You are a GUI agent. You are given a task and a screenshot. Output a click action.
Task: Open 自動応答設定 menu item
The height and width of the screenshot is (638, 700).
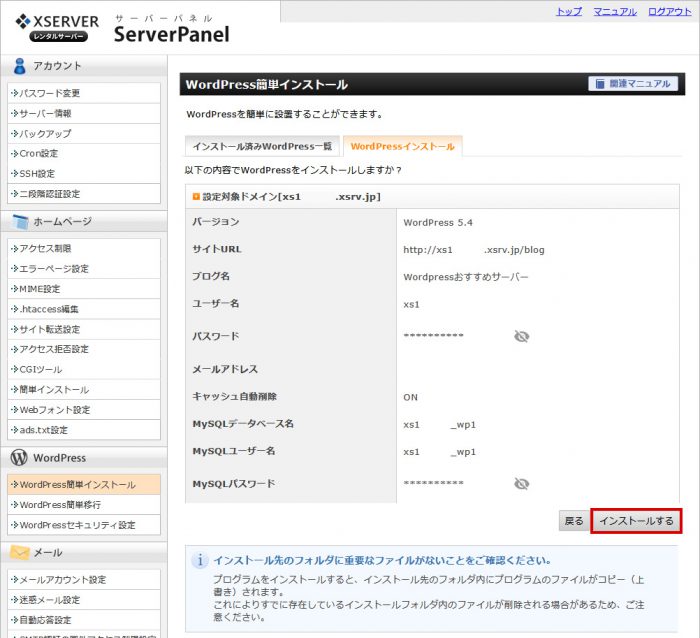click(x=84, y=620)
